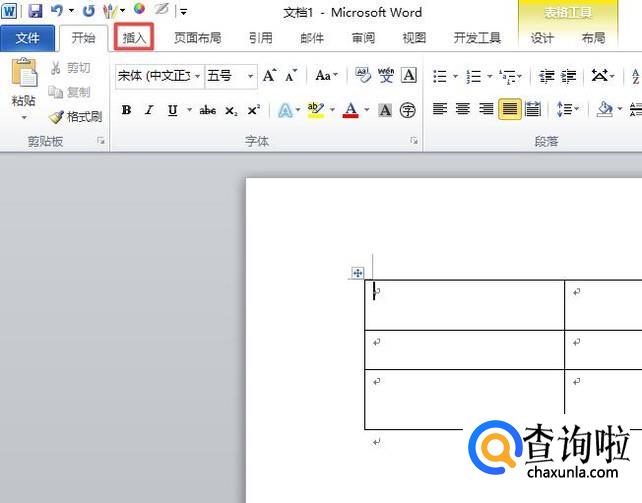Click the table move handle

point(357,272)
